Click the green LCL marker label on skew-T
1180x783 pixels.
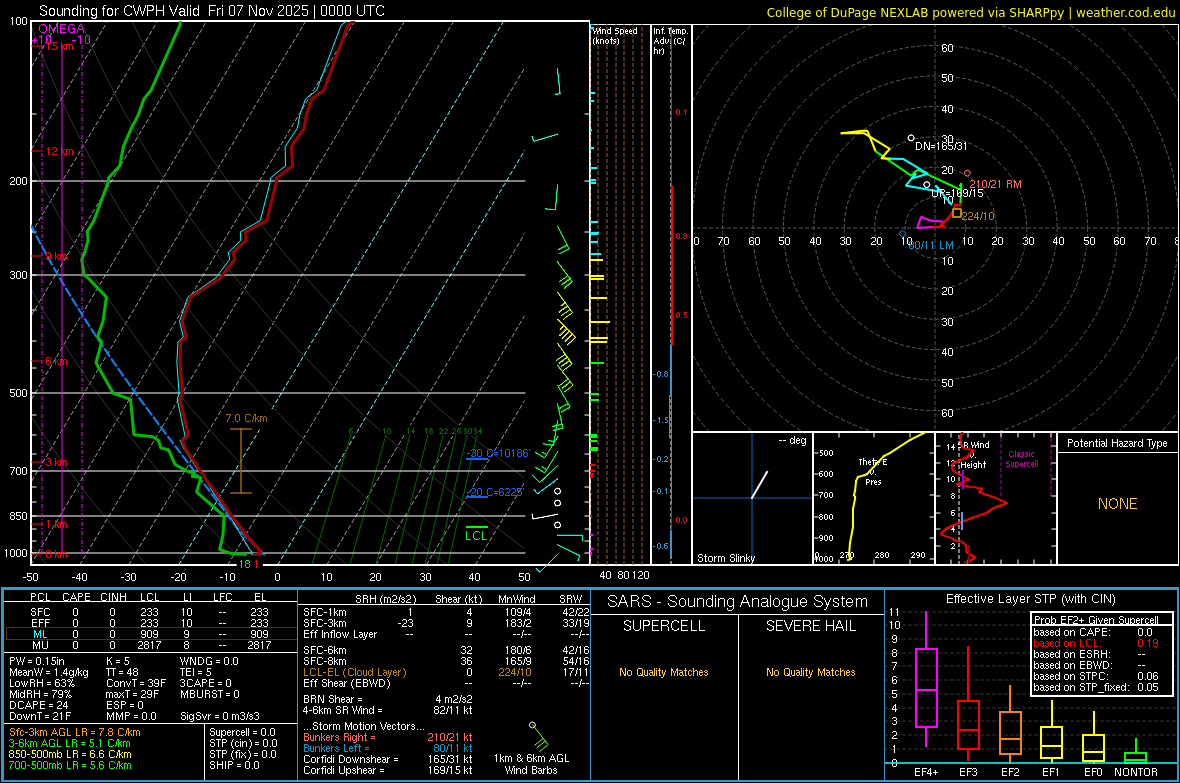[x=476, y=535]
